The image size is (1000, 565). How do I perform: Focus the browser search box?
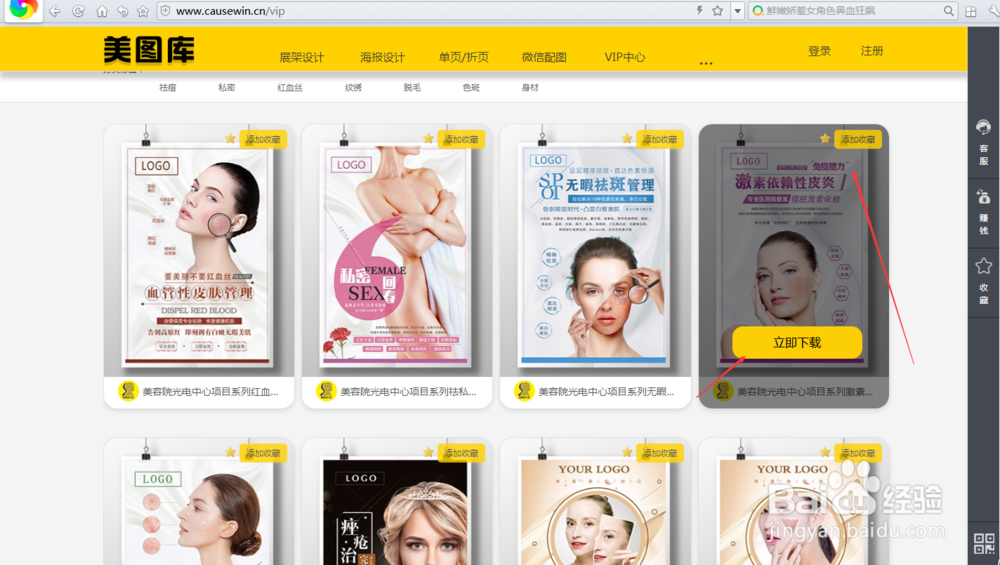tap(851, 10)
